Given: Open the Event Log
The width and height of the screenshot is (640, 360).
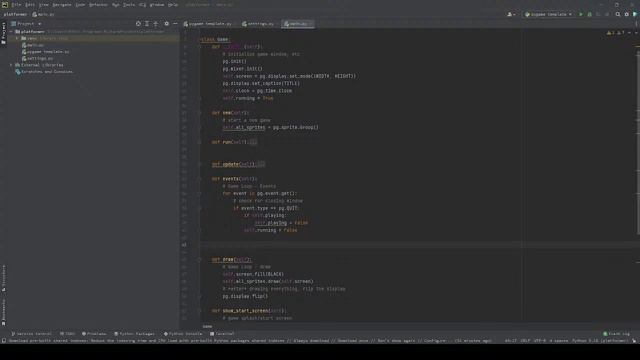Looking at the screenshot, I should 616,334.
